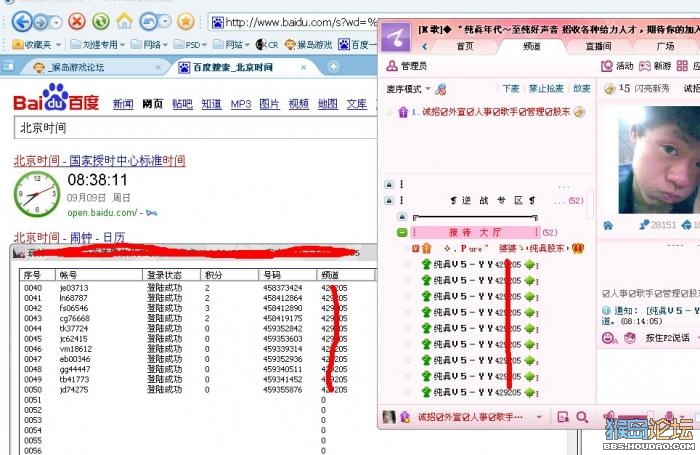Open 活动 activities icon in YY window
700x455 pixels.
tap(607, 66)
